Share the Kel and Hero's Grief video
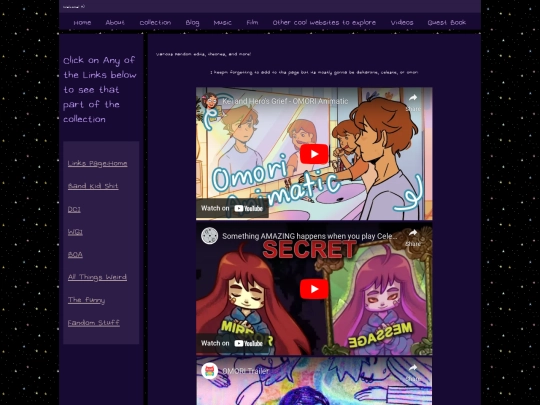 click(x=413, y=102)
